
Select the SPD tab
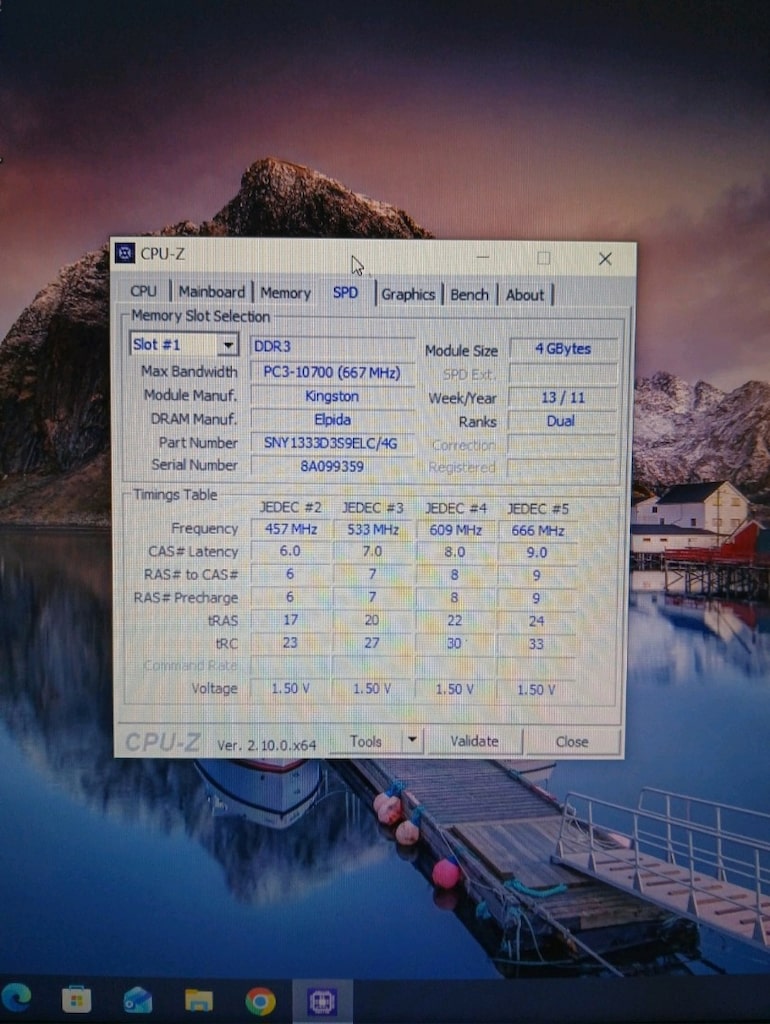tap(345, 293)
